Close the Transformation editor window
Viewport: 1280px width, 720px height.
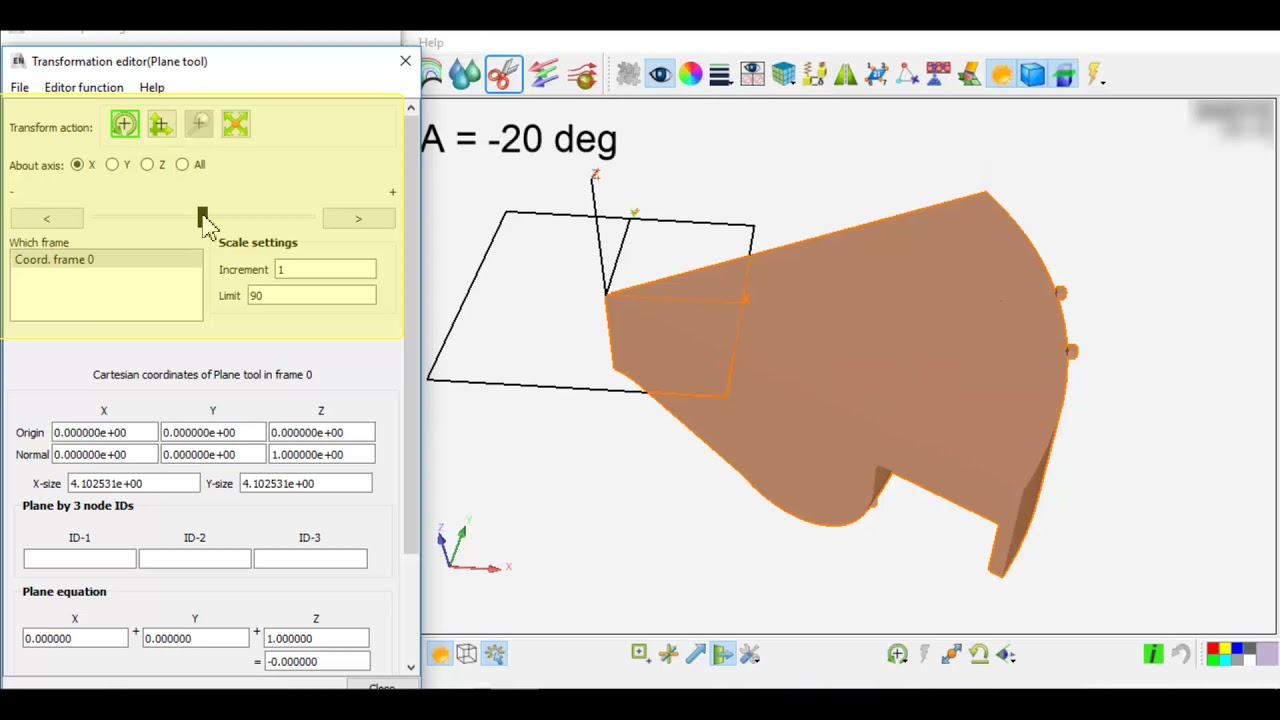coord(405,61)
